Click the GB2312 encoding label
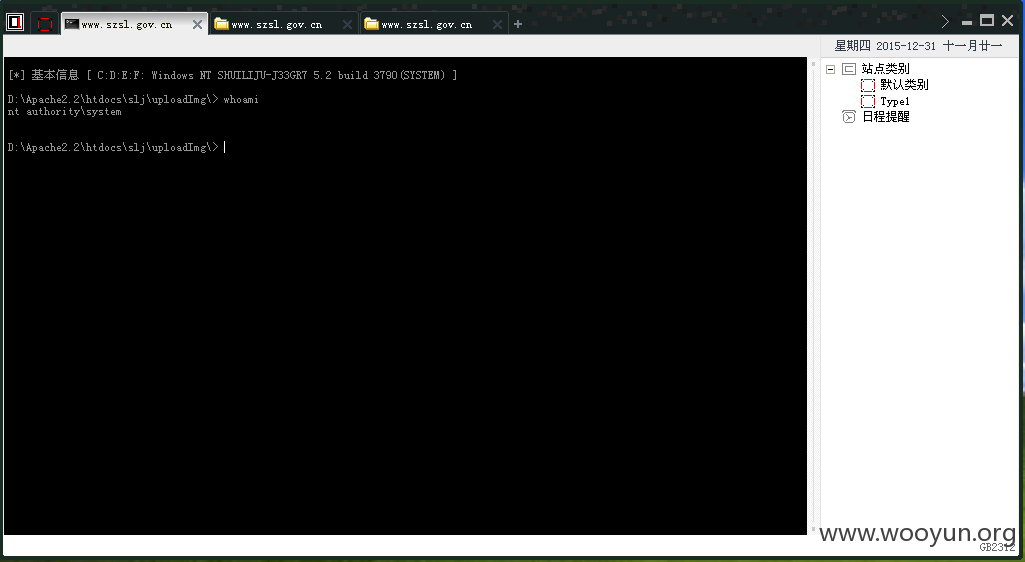This screenshot has width=1025, height=562. [997, 547]
